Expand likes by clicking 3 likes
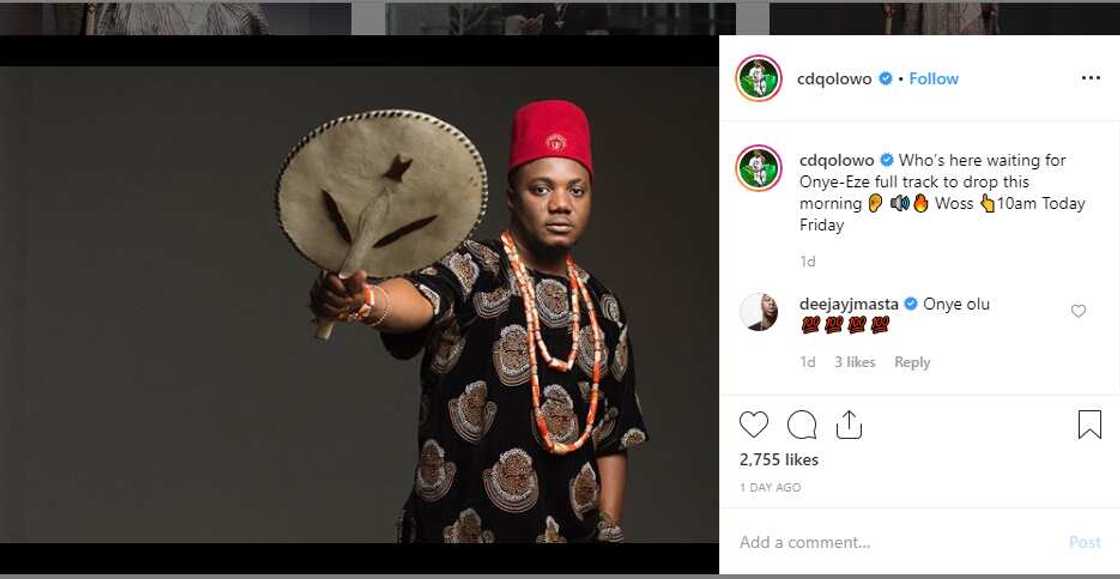The width and height of the screenshot is (1120, 579). coord(855,362)
